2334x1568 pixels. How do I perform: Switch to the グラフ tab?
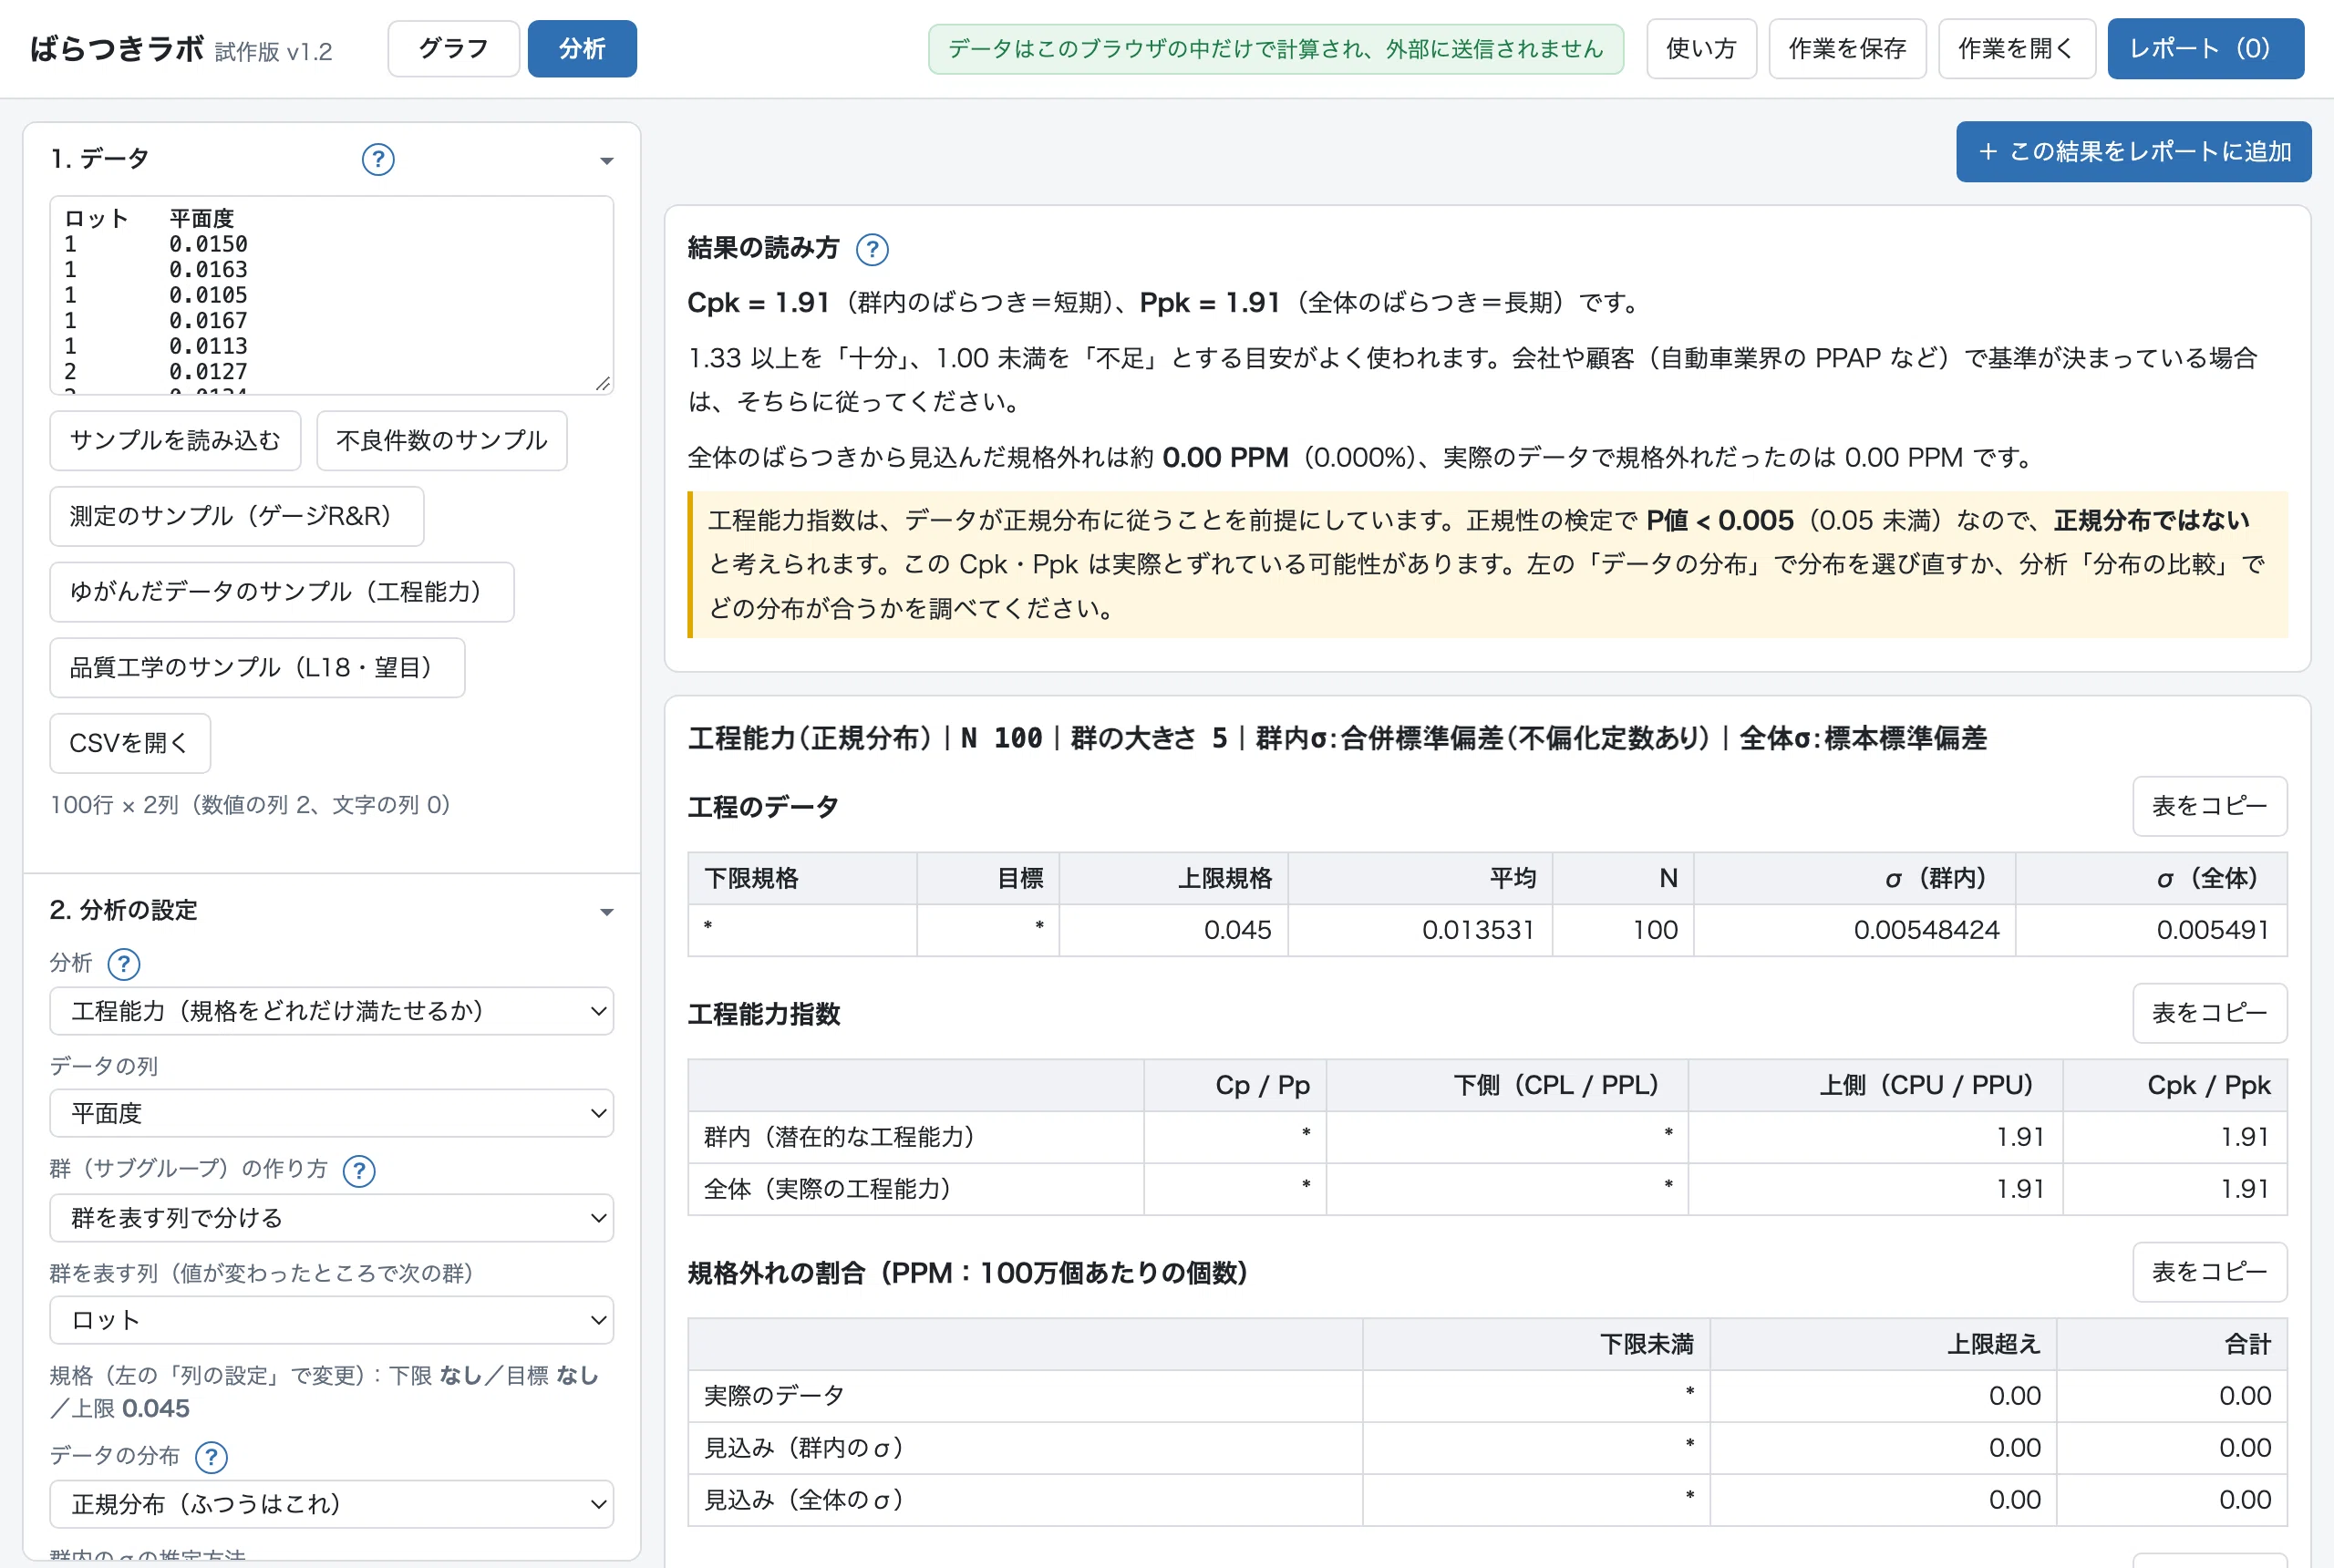point(453,48)
